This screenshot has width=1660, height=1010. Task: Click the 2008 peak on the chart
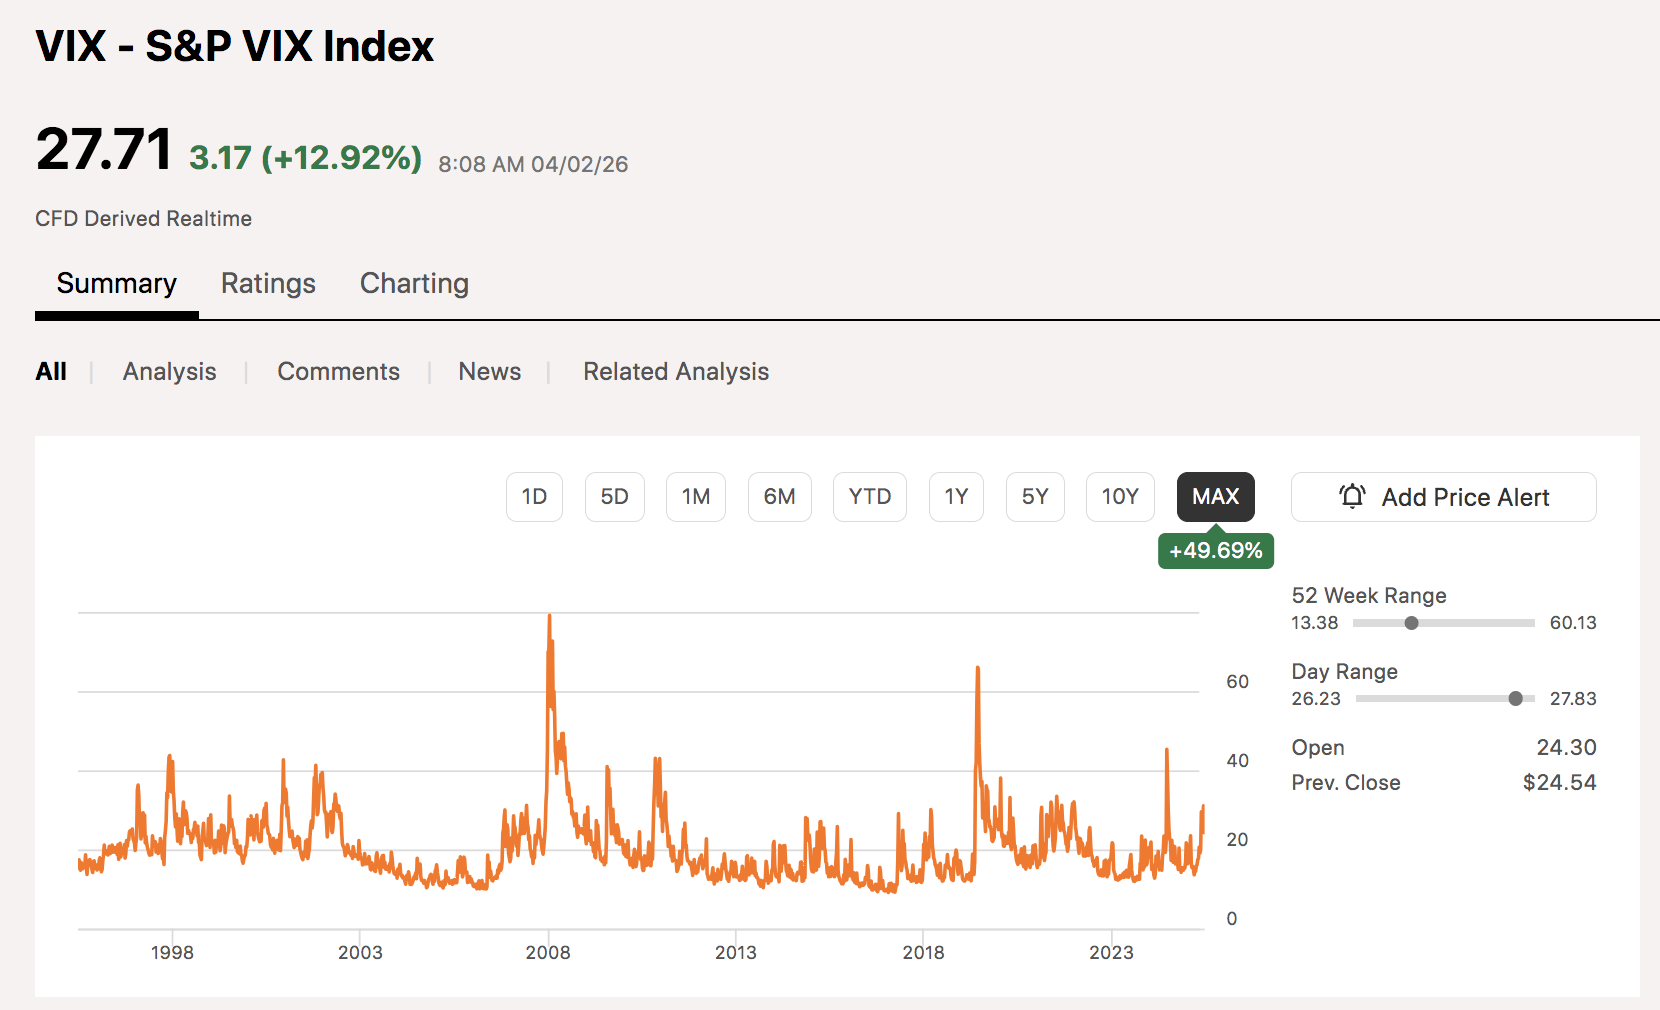pyautogui.click(x=549, y=618)
